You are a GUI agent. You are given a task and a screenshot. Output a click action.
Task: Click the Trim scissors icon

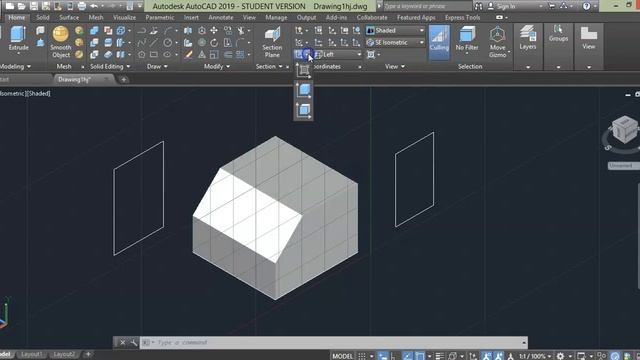click(241, 31)
